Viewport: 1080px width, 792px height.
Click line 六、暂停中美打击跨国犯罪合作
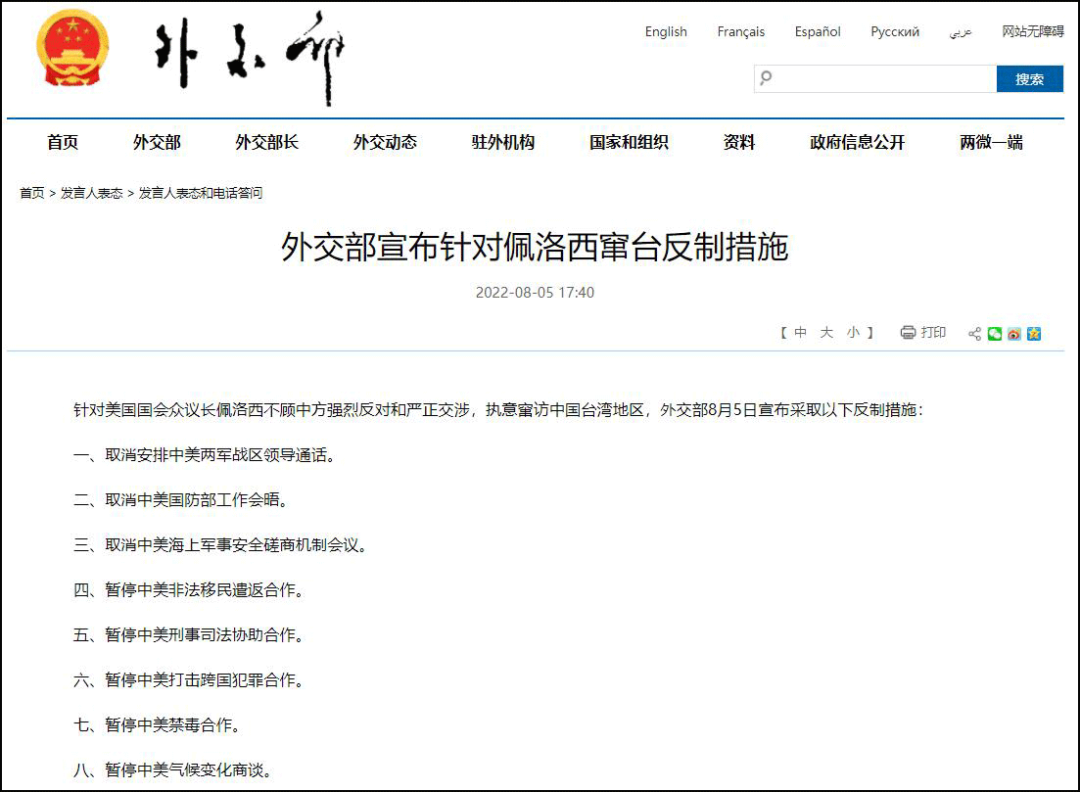click(x=188, y=680)
